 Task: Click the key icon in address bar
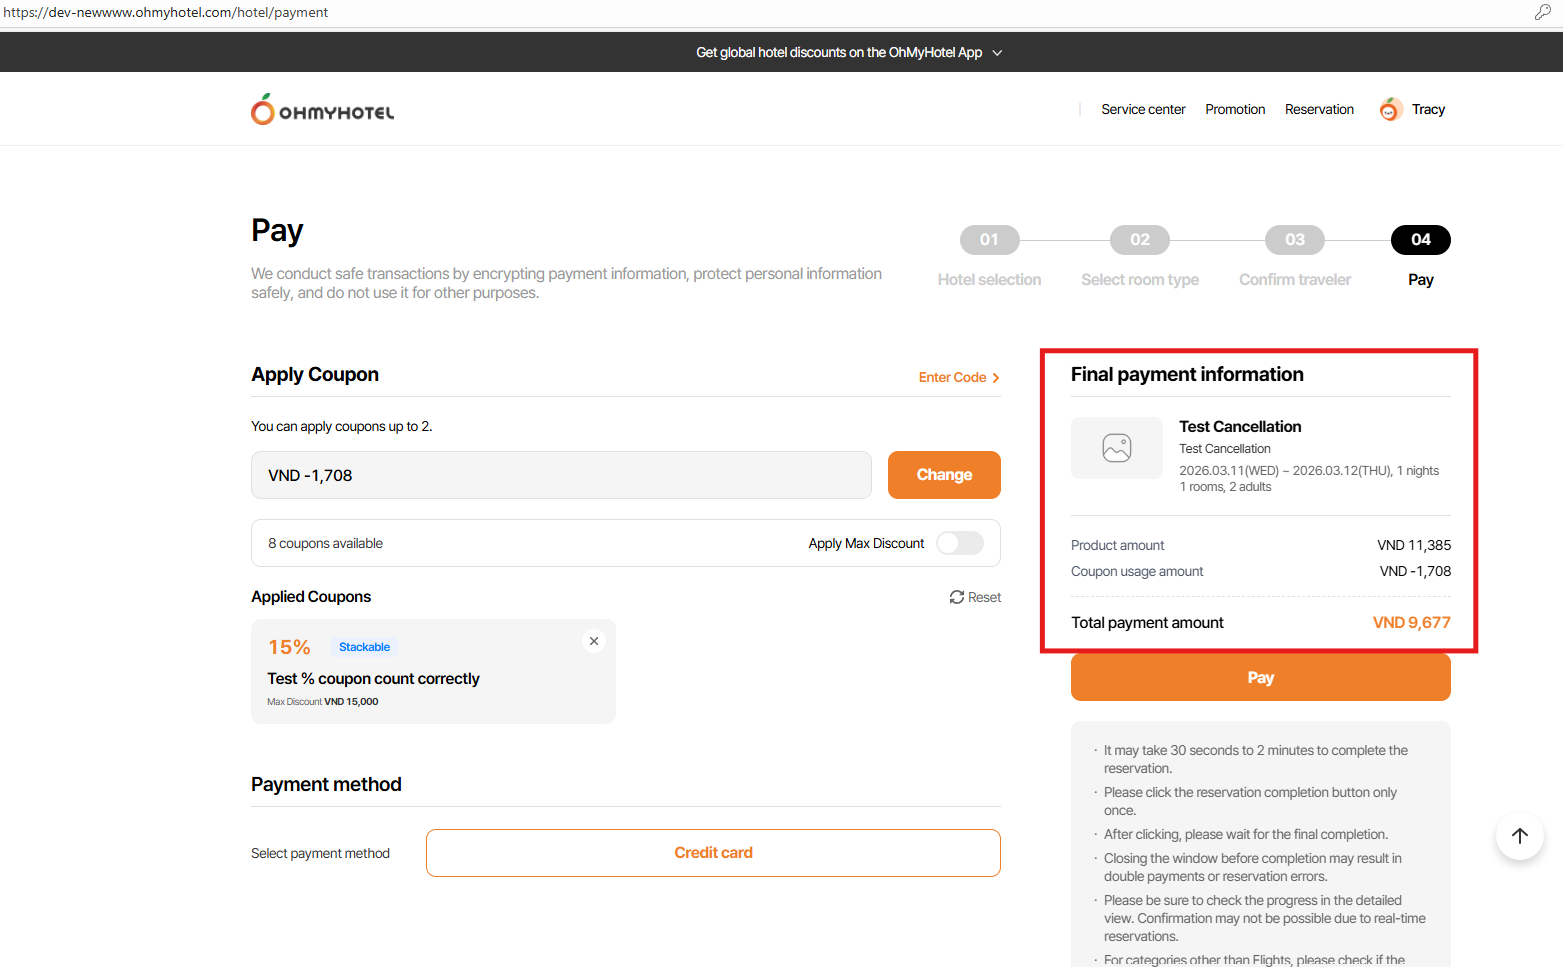[1542, 12]
